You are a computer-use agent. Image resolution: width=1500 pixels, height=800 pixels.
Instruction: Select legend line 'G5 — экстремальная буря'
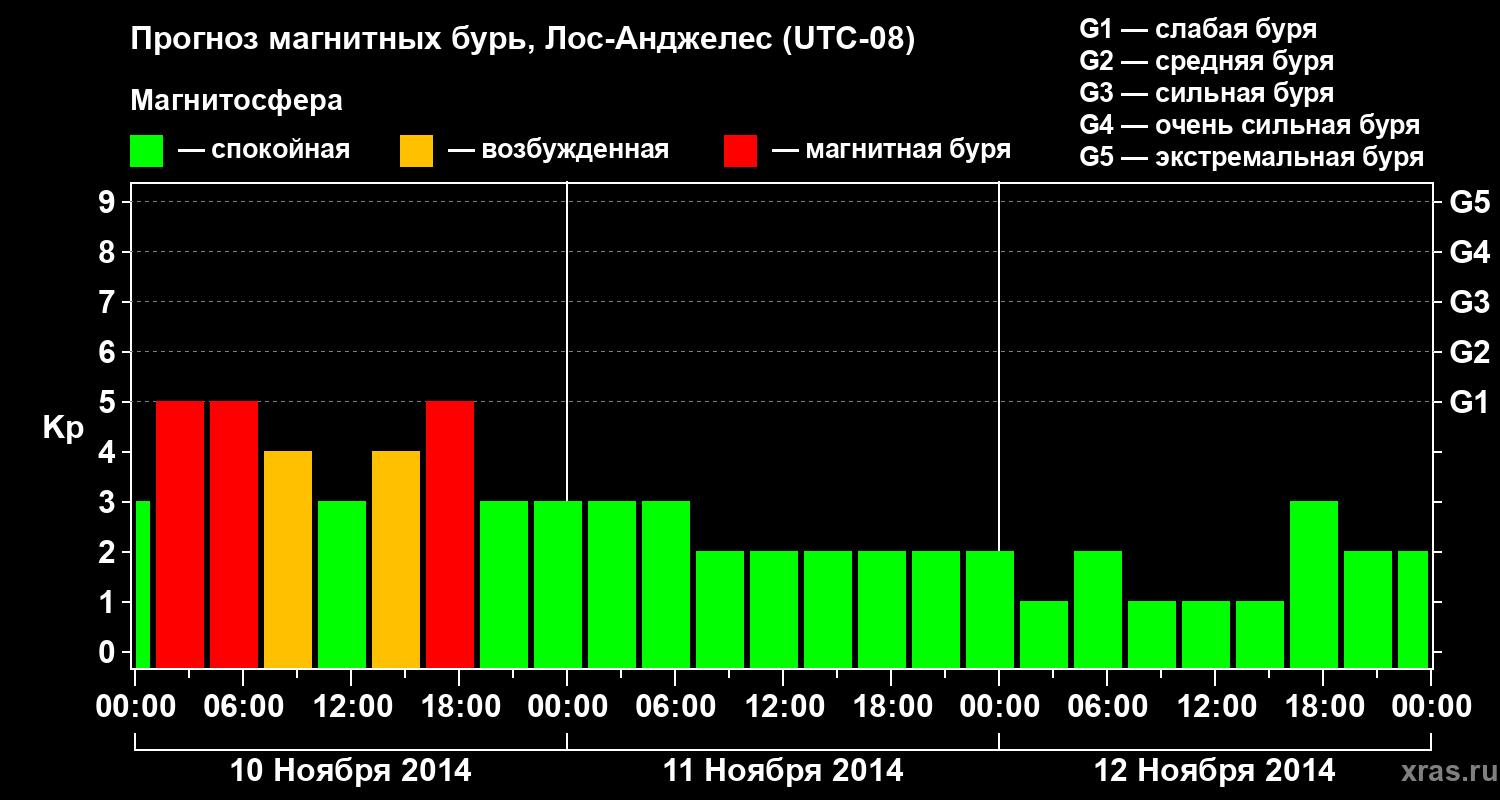(1251, 157)
